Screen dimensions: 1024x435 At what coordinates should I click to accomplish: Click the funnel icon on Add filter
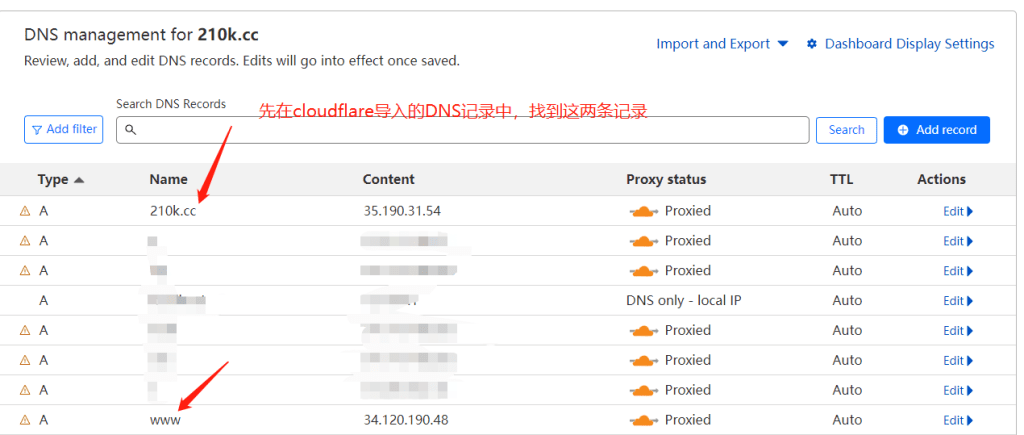coord(37,130)
